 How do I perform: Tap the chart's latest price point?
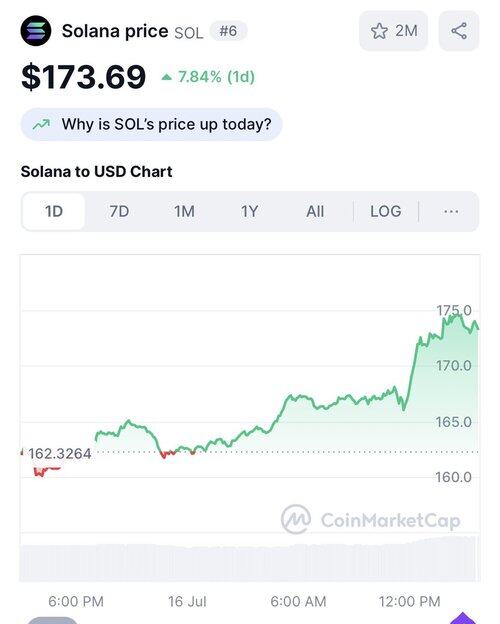pos(478,329)
